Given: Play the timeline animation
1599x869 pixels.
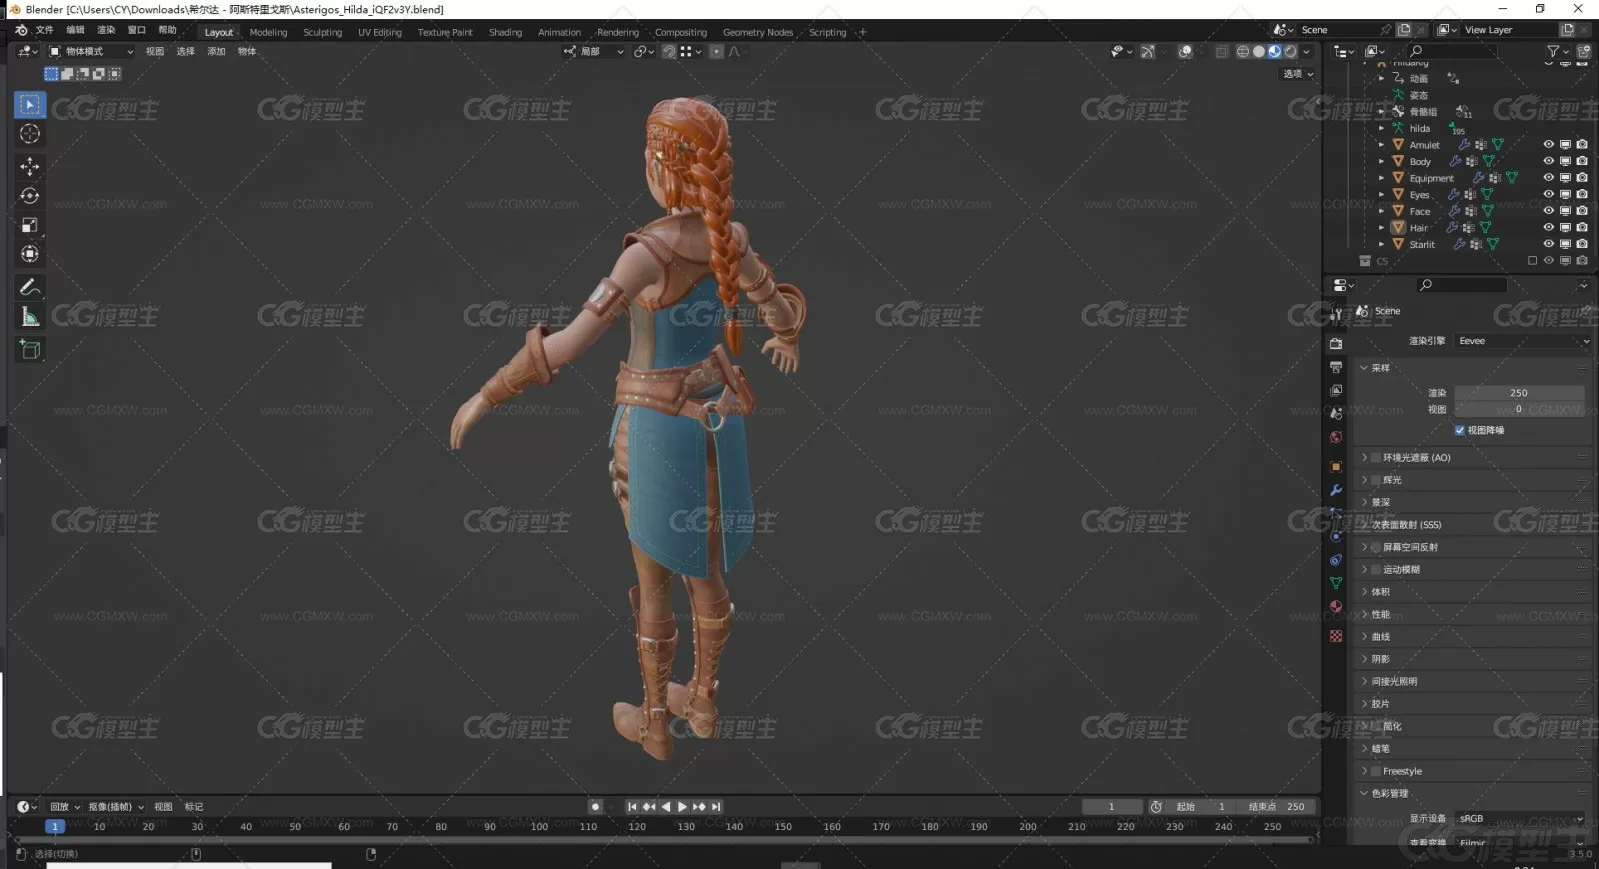Looking at the screenshot, I should click(x=682, y=807).
